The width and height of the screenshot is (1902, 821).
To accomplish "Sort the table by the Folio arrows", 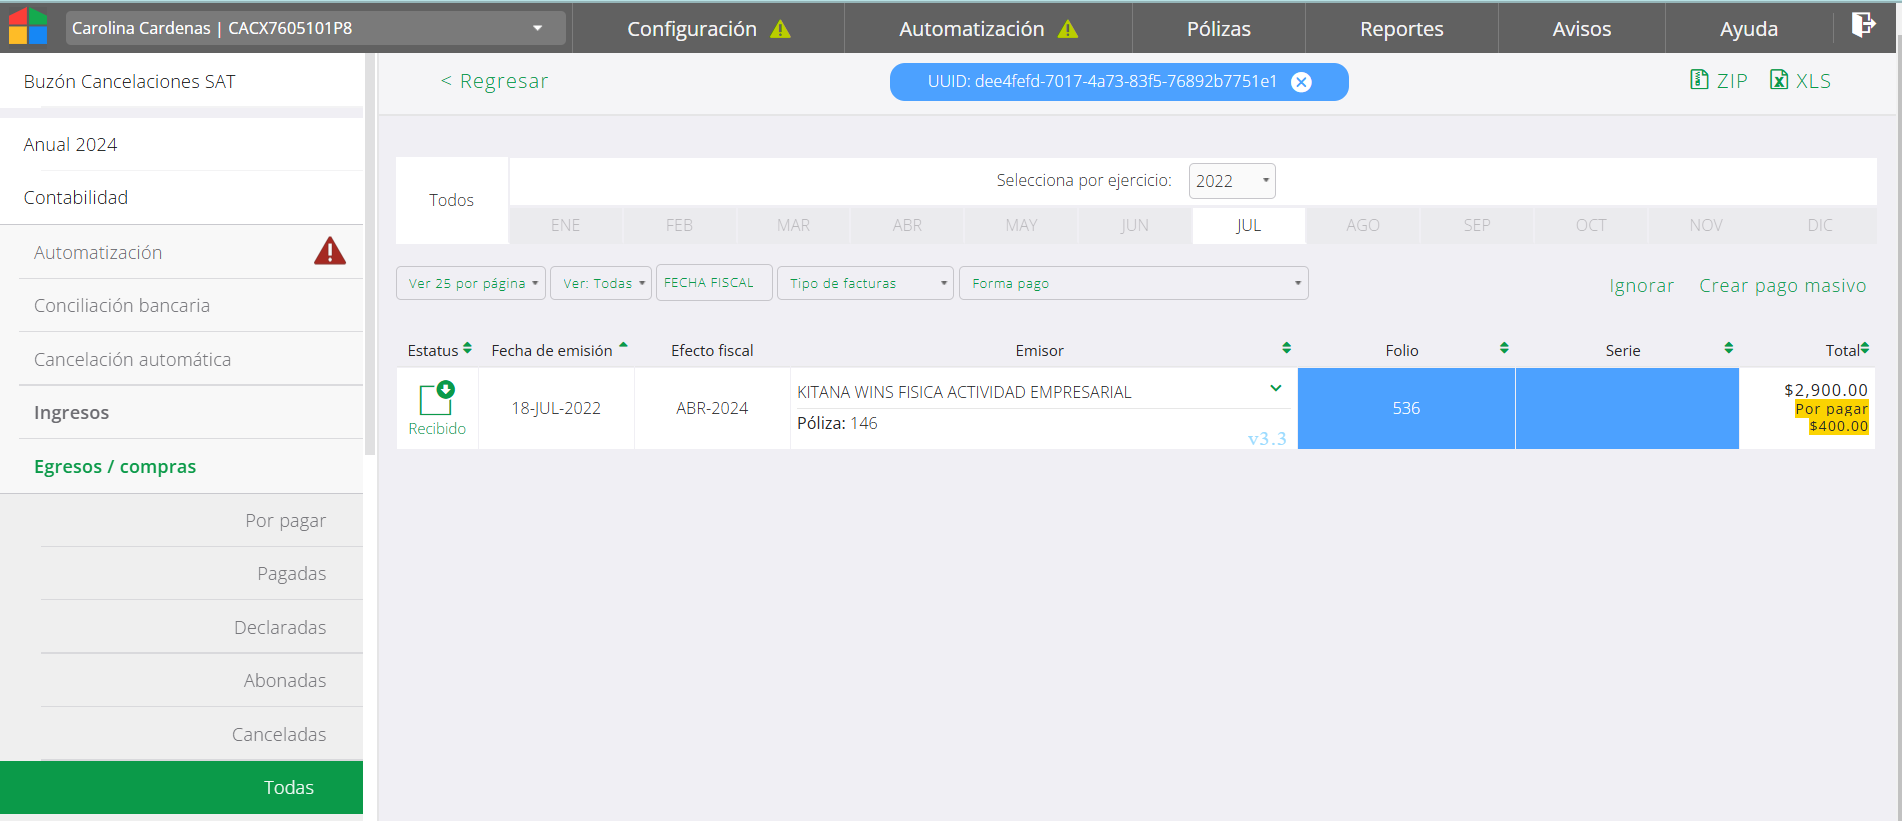I will 1504,348.
